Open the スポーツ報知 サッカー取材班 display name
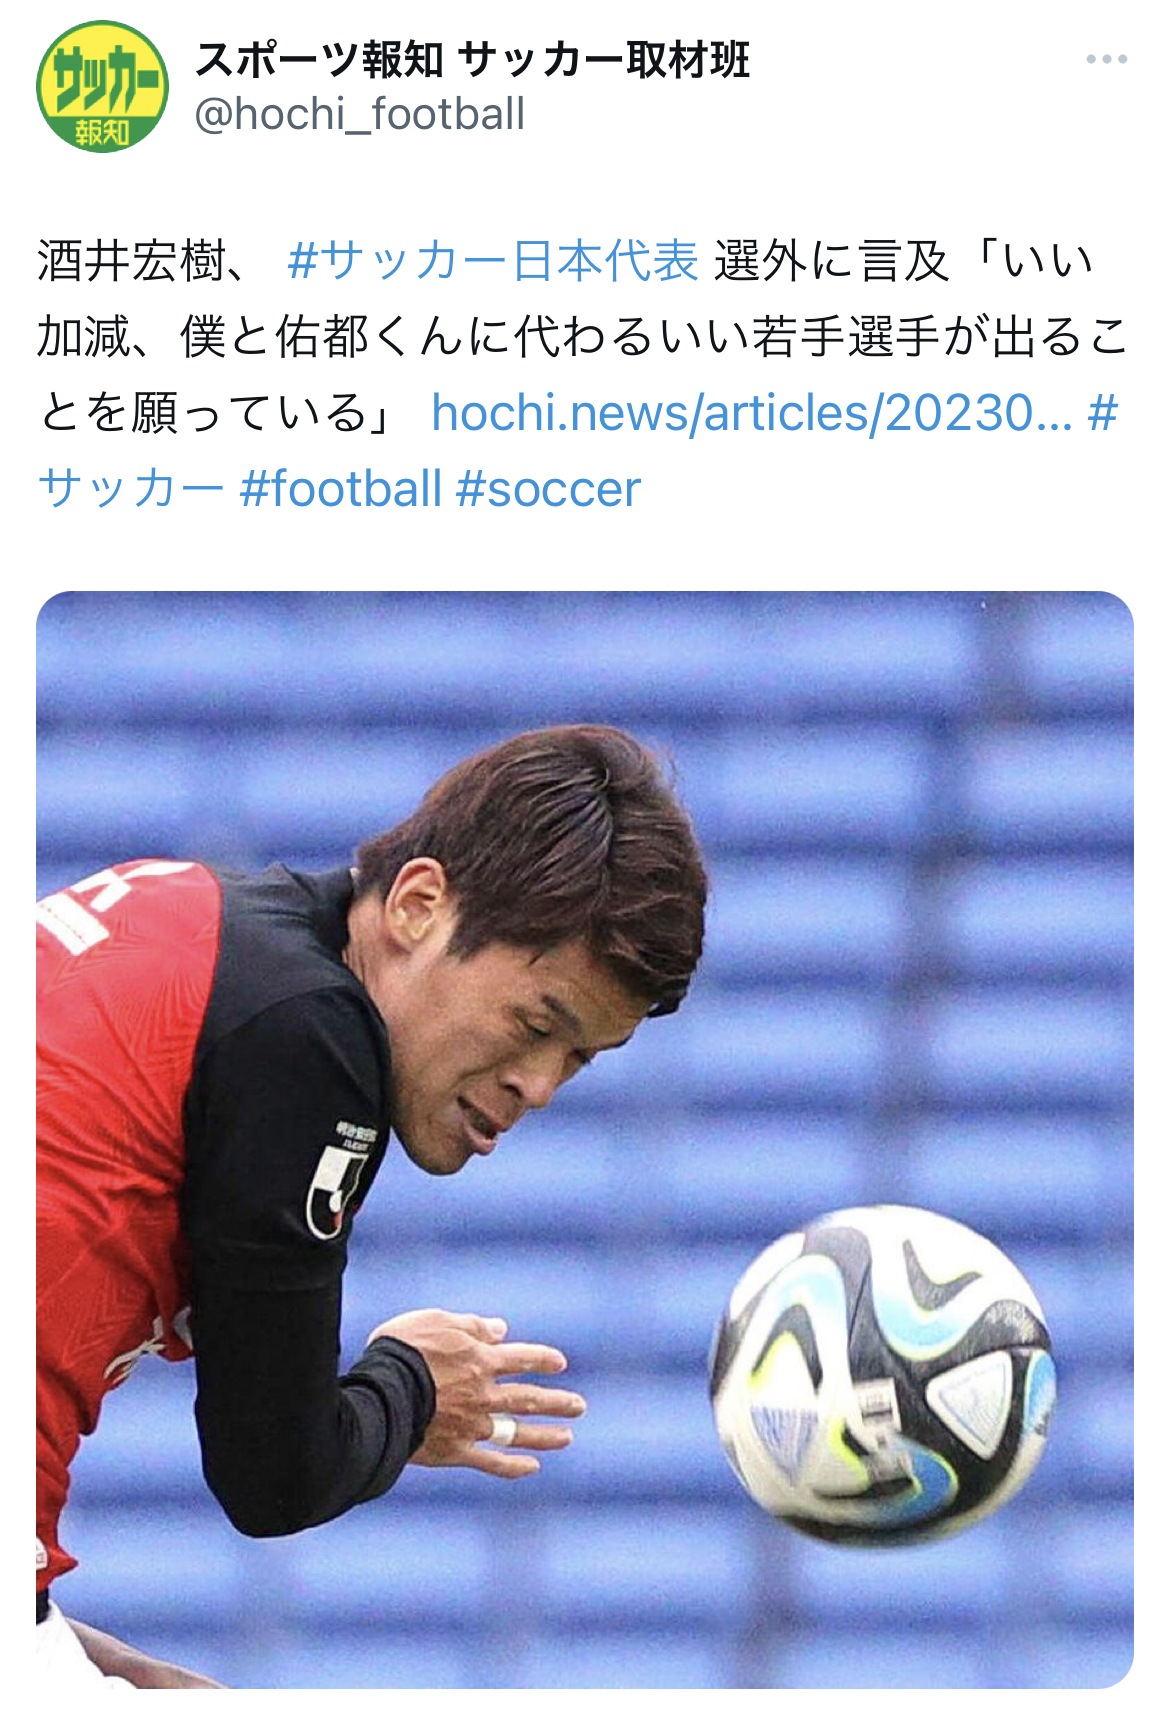 (x=472, y=60)
